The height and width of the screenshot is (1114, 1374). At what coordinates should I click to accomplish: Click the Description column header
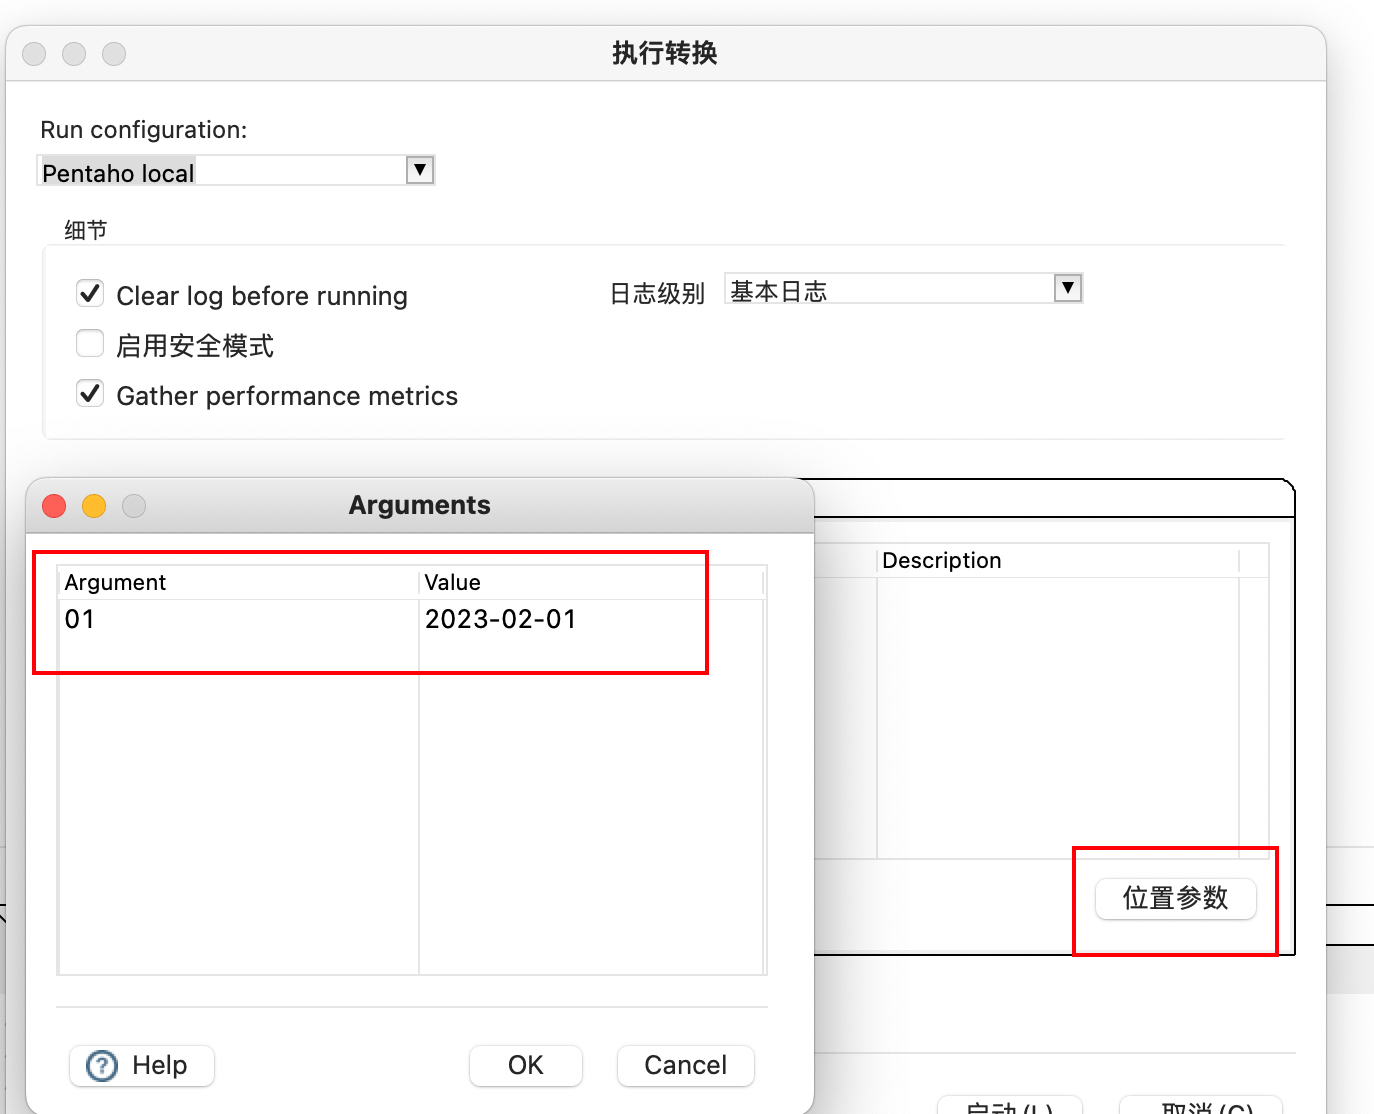(1058, 560)
